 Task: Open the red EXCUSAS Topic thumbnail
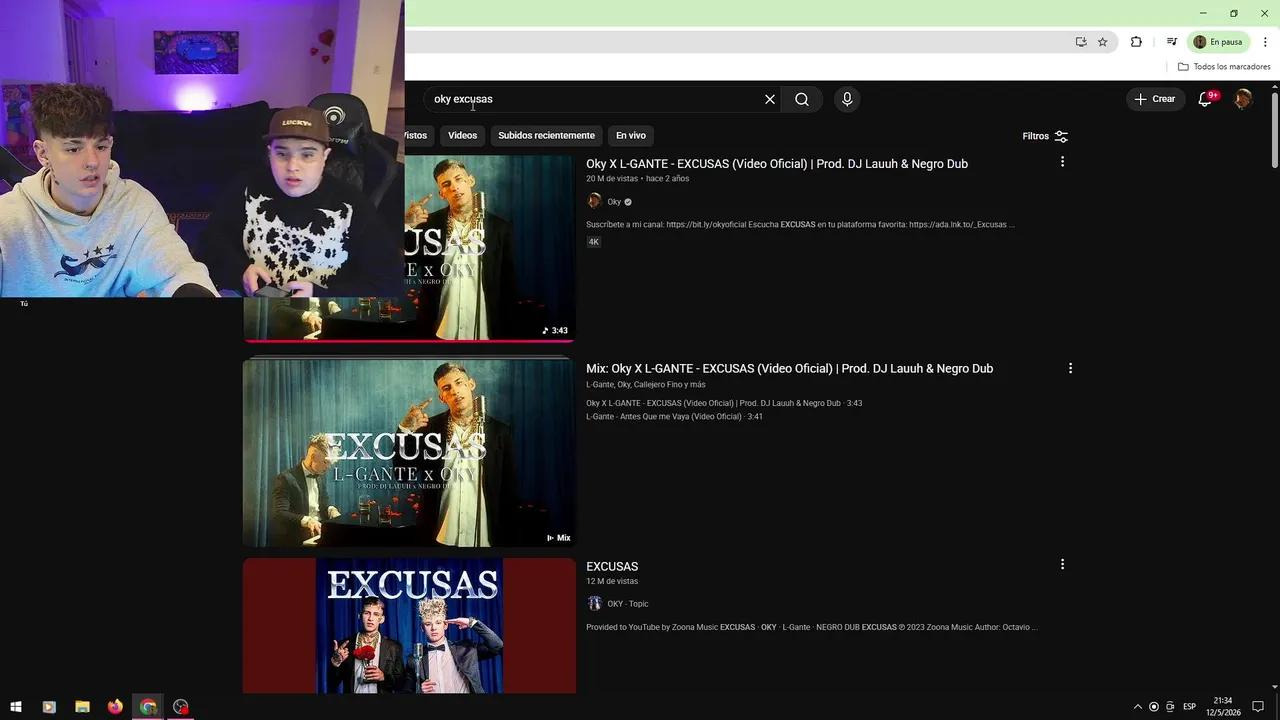click(x=409, y=625)
